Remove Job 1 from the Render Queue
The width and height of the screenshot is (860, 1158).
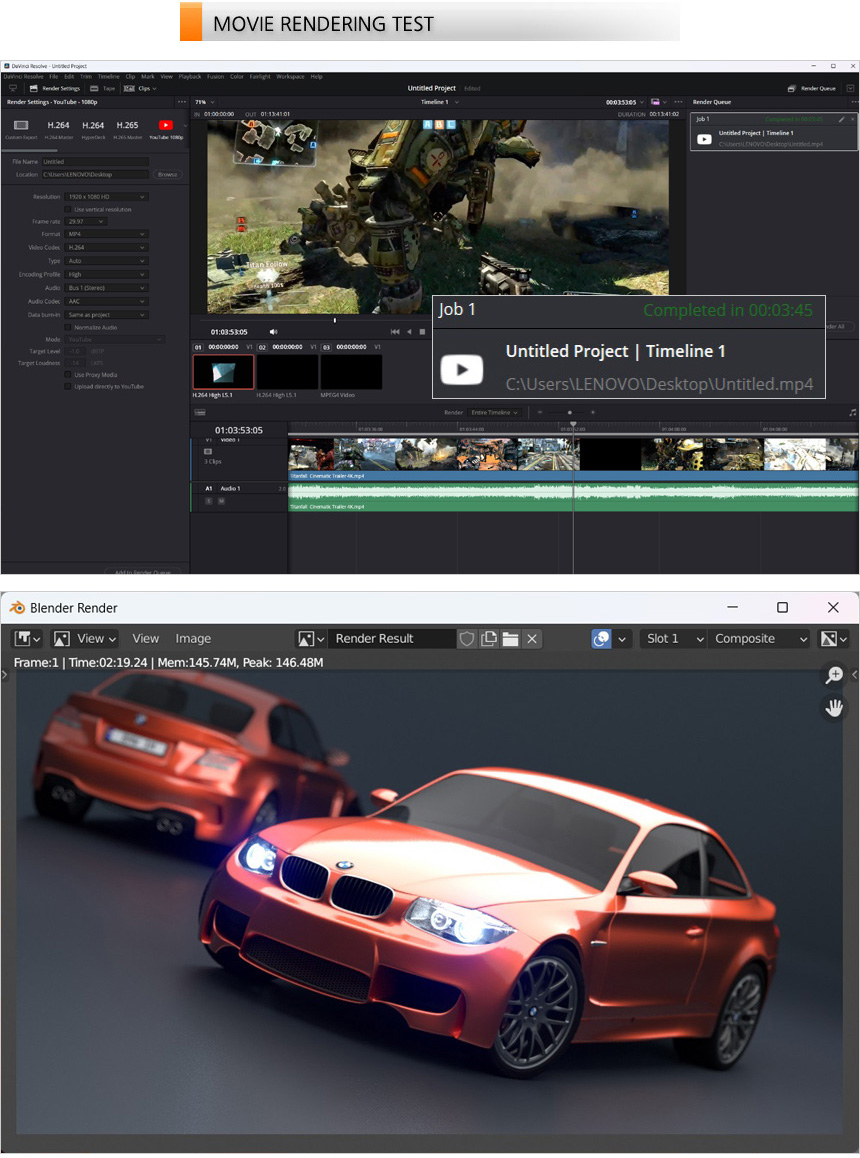click(x=852, y=119)
